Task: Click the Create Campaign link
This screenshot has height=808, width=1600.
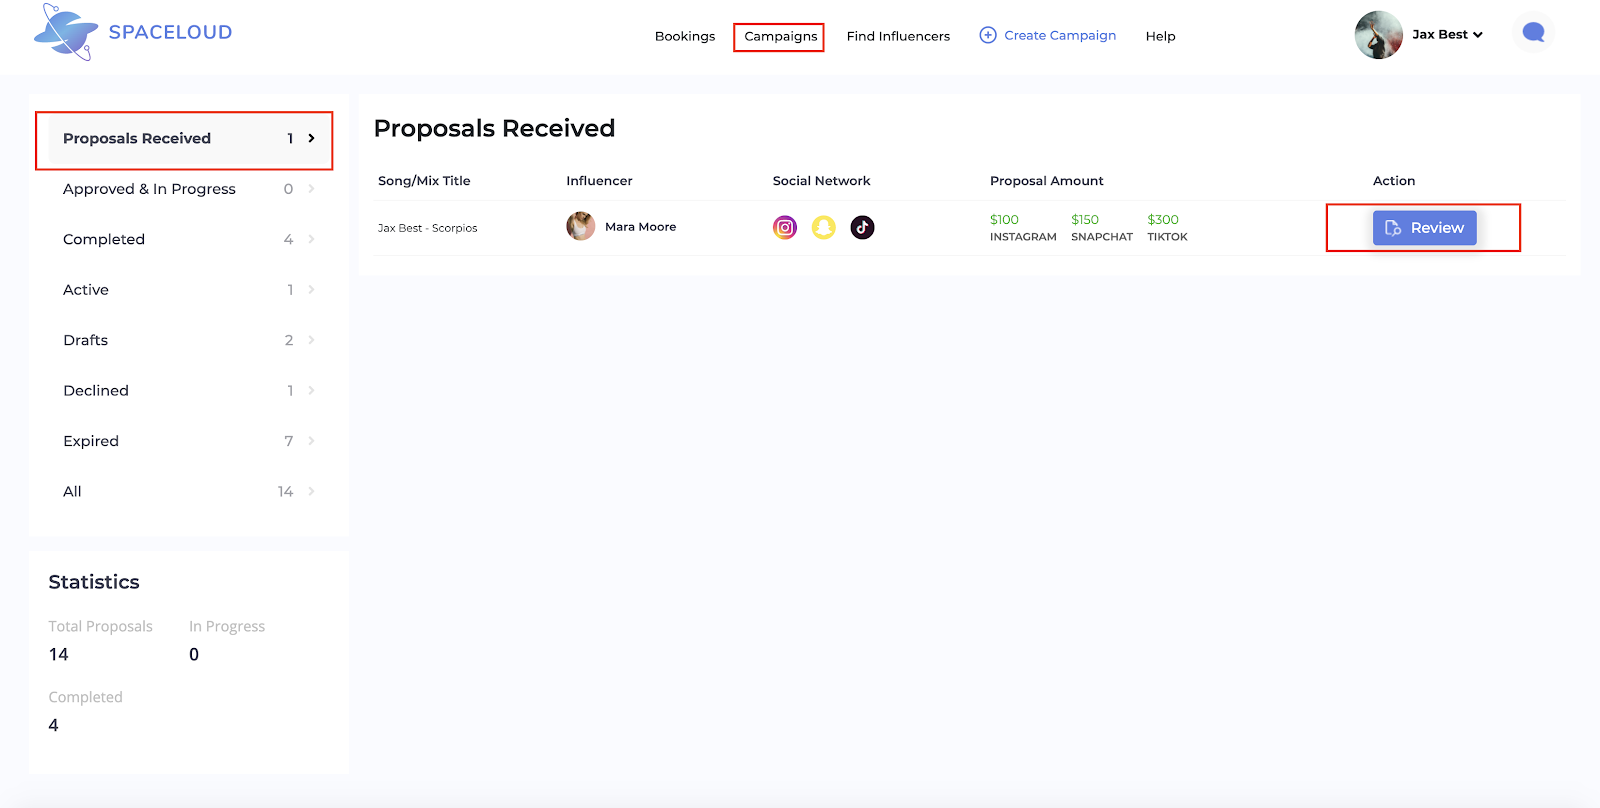Action: pos(1060,35)
